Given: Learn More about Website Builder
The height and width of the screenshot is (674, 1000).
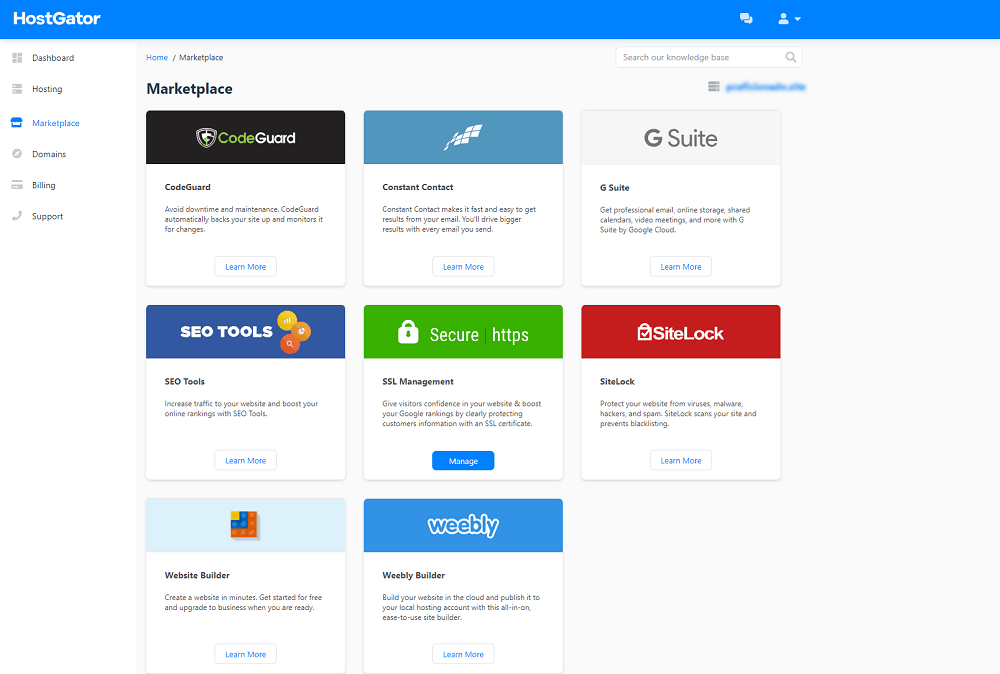Looking at the screenshot, I should pos(246,654).
